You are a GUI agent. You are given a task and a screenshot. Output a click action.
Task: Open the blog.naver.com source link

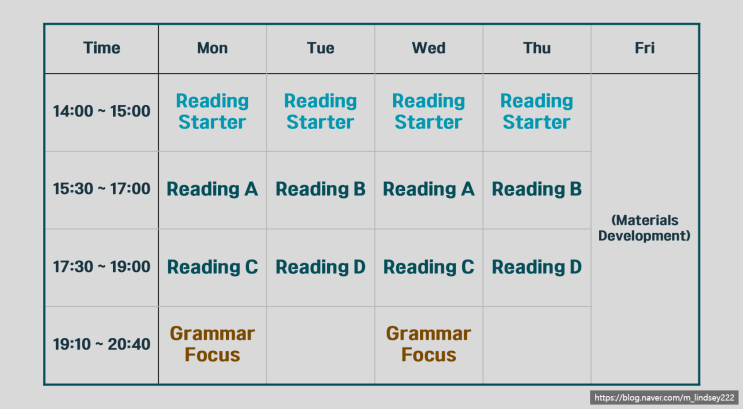664,398
